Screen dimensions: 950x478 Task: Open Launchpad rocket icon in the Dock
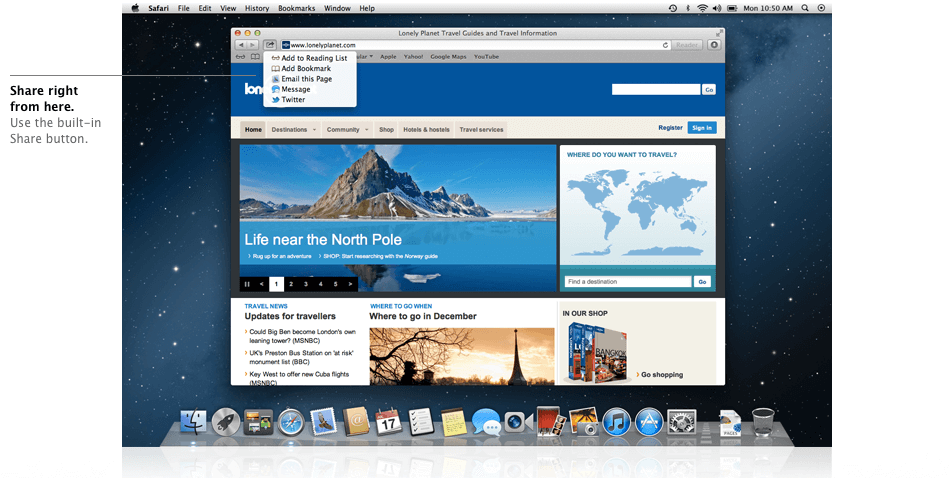[x=225, y=422]
